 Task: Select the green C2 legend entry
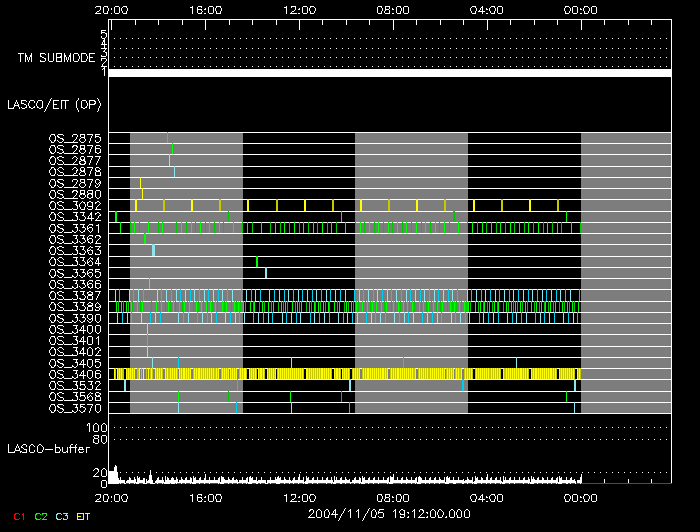click(41, 516)
